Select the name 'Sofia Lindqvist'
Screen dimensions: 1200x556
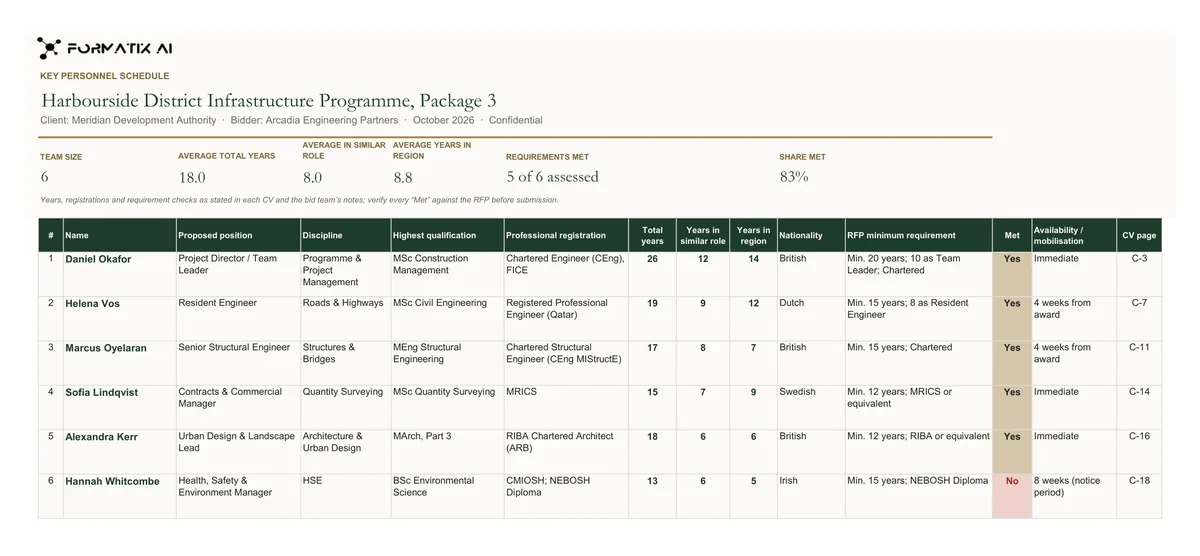(x=102, y=392)
